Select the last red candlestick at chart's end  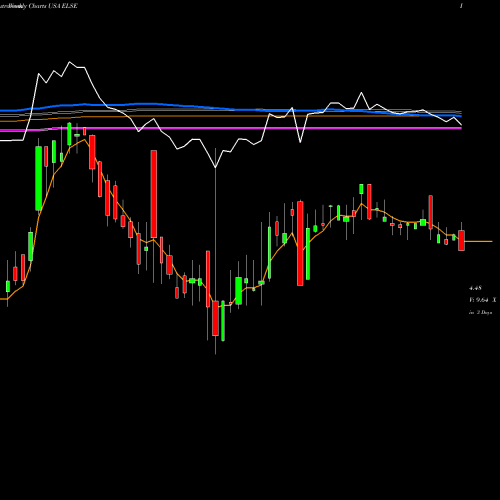click(x=461, y=240)
